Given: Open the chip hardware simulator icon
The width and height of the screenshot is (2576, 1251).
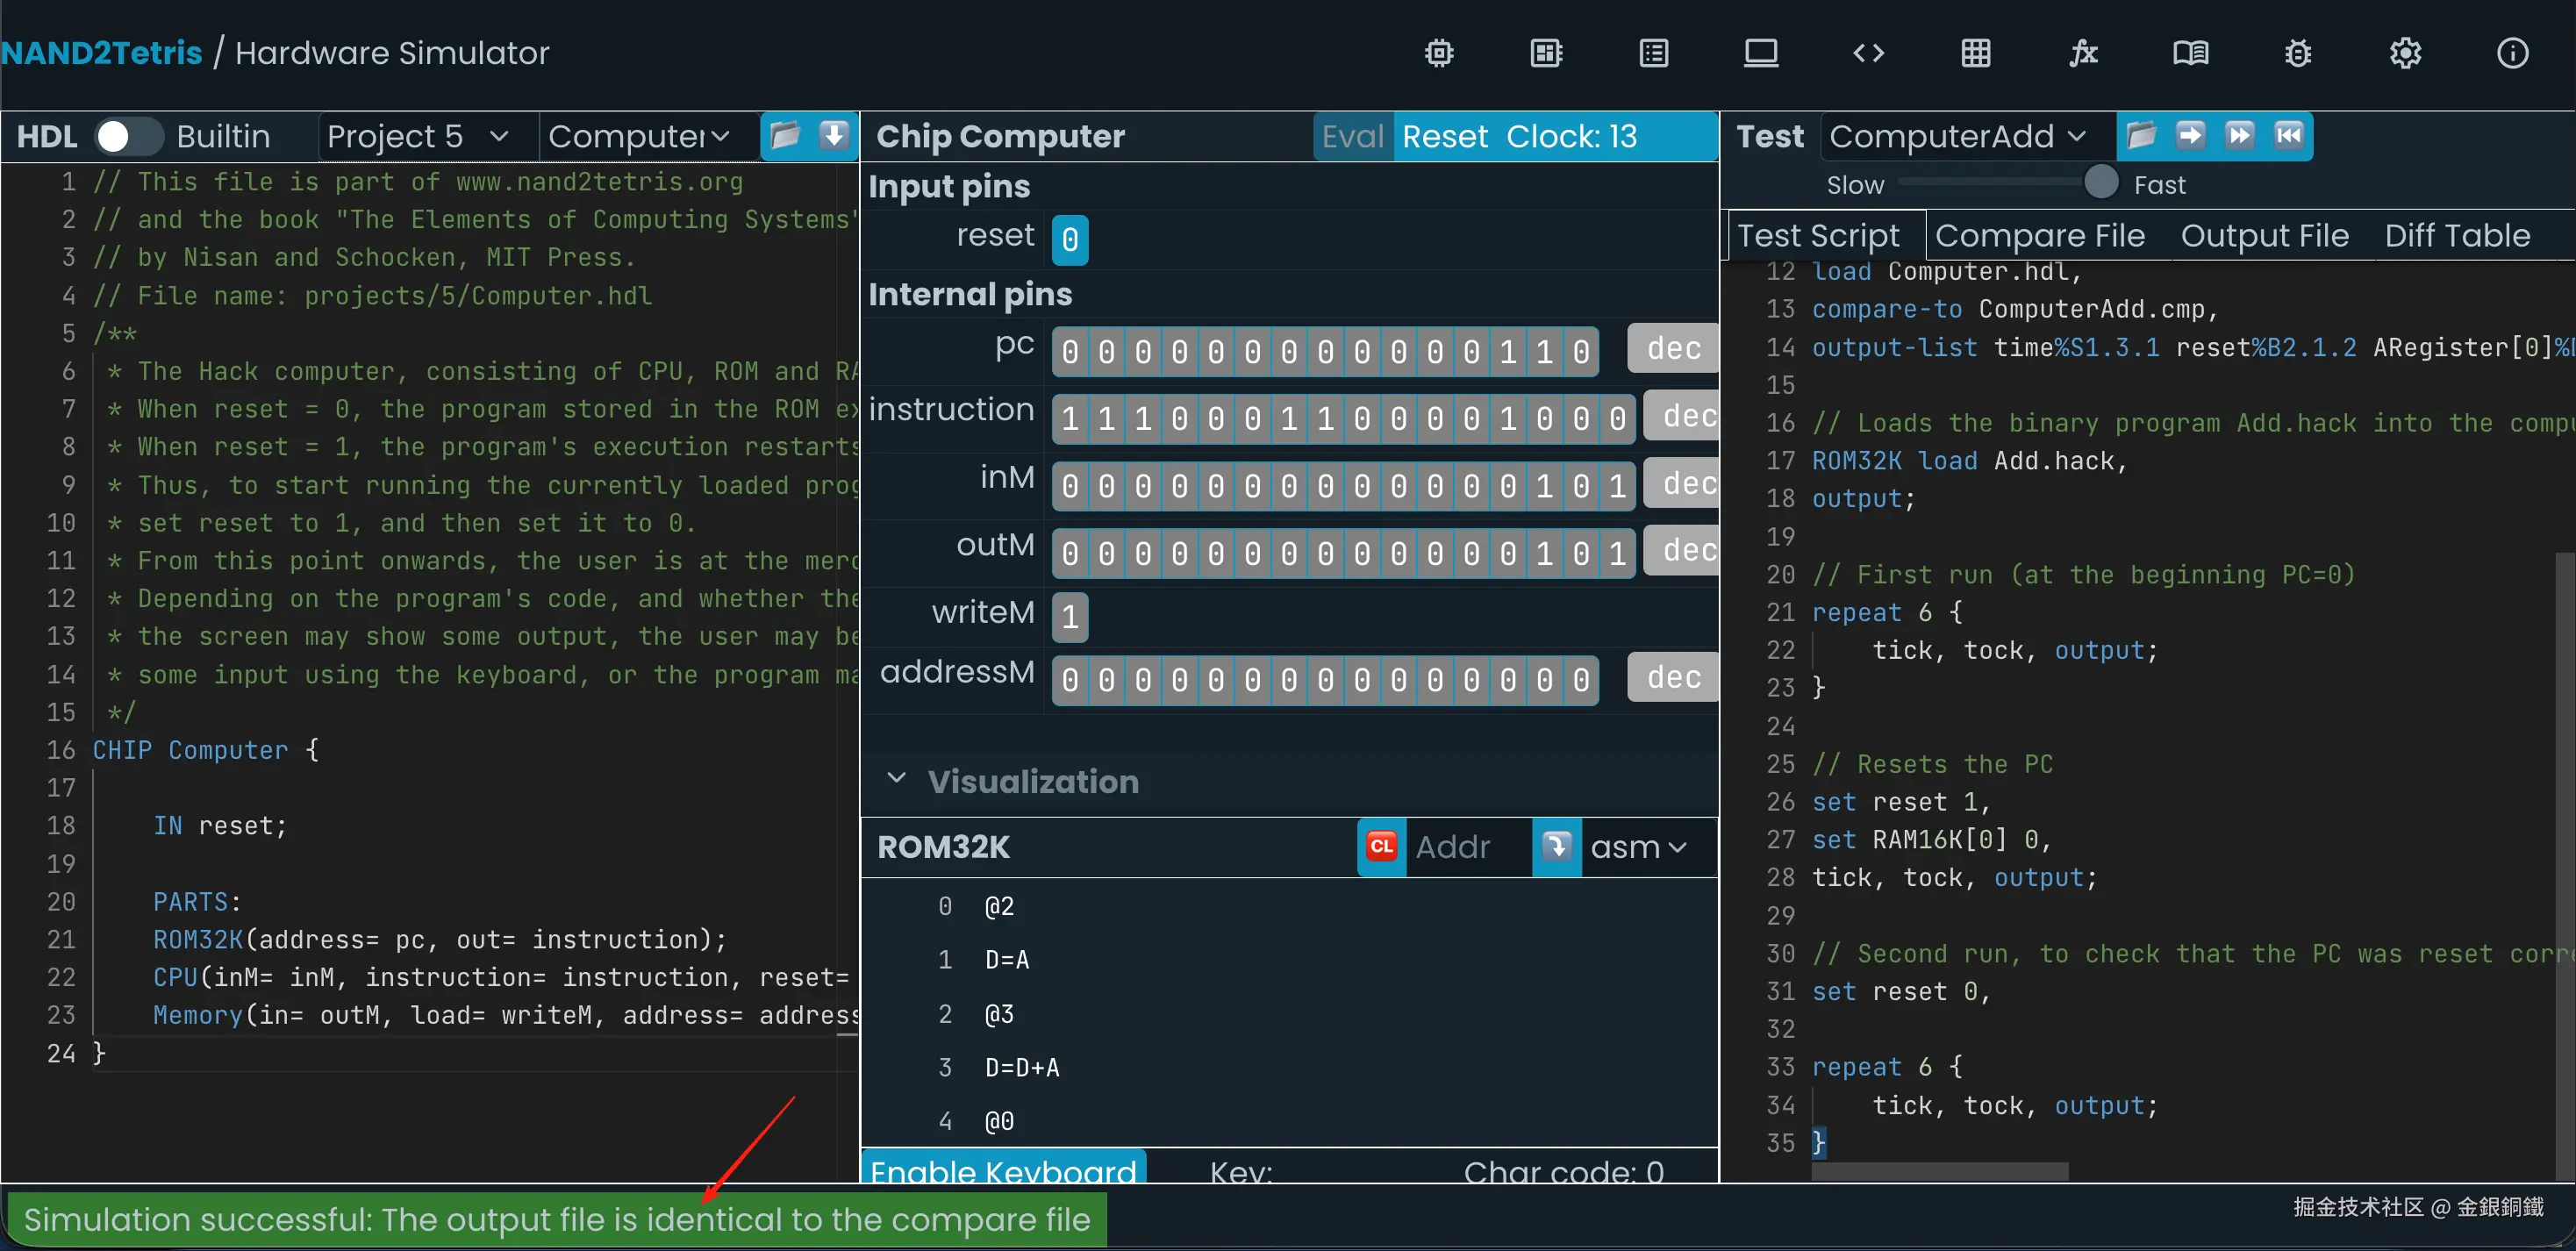Looking at the screenshot, I should point(1438,53).
